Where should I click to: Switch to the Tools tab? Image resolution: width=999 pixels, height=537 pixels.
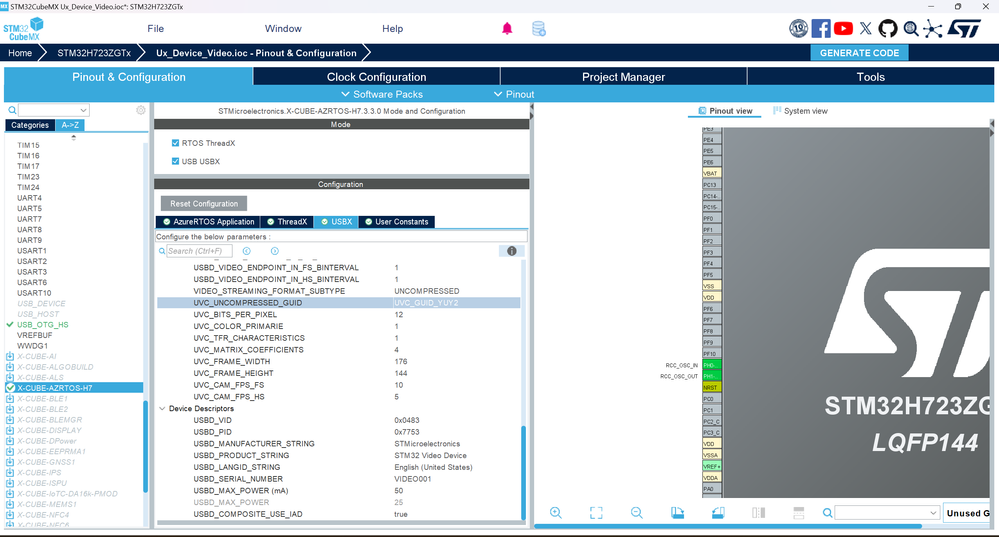pos(870,77)
